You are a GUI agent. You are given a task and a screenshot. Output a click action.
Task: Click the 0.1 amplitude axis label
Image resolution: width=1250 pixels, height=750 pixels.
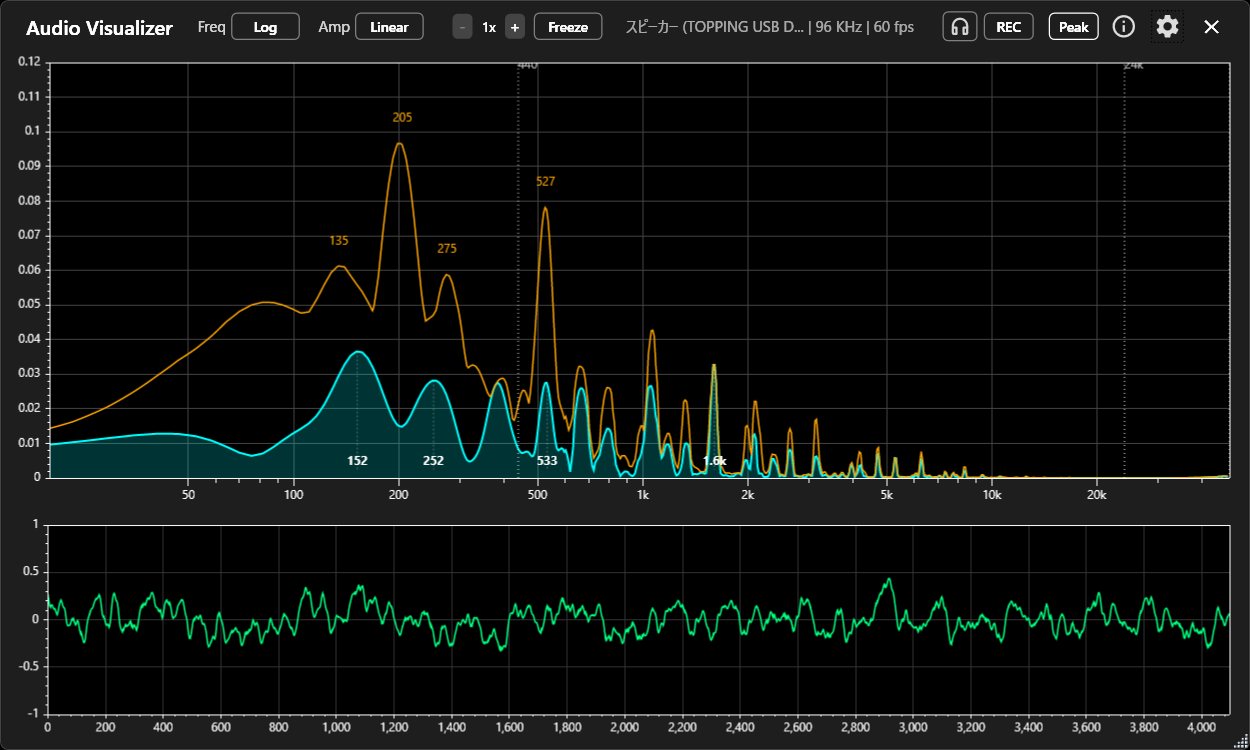pos(33,131)
